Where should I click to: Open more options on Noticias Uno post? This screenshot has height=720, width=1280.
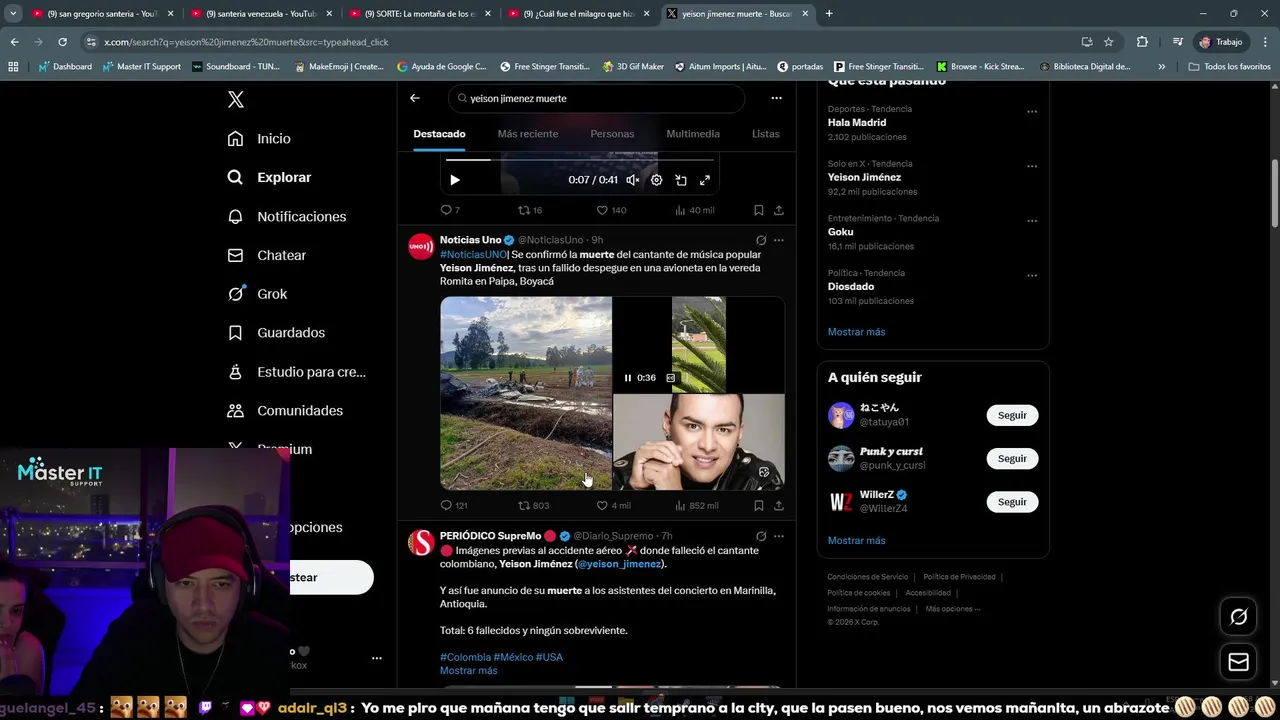(x=779, y=240)
